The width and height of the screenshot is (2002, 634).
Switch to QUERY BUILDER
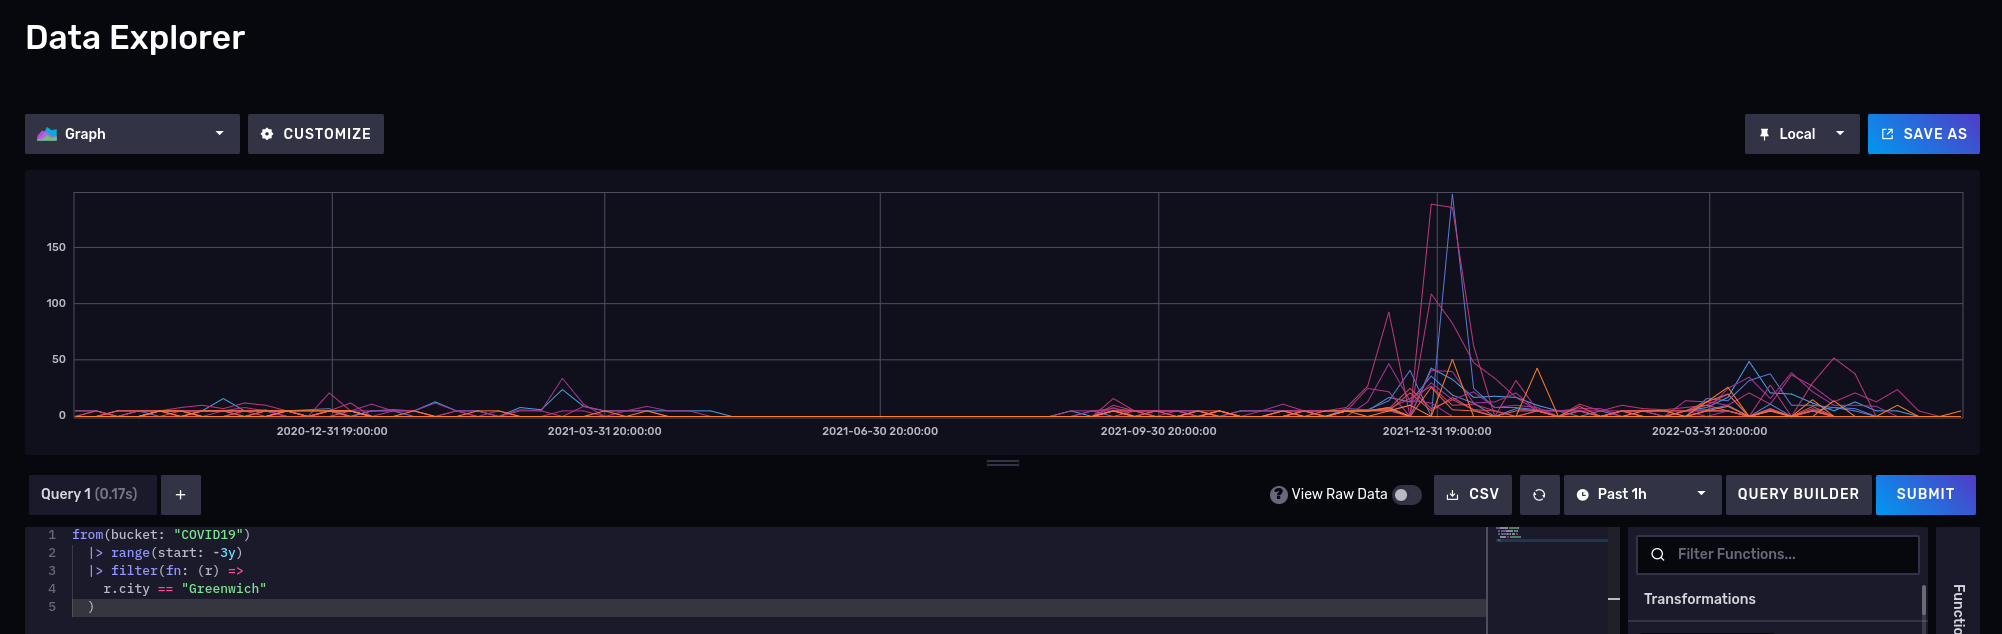click(1798, 495)
